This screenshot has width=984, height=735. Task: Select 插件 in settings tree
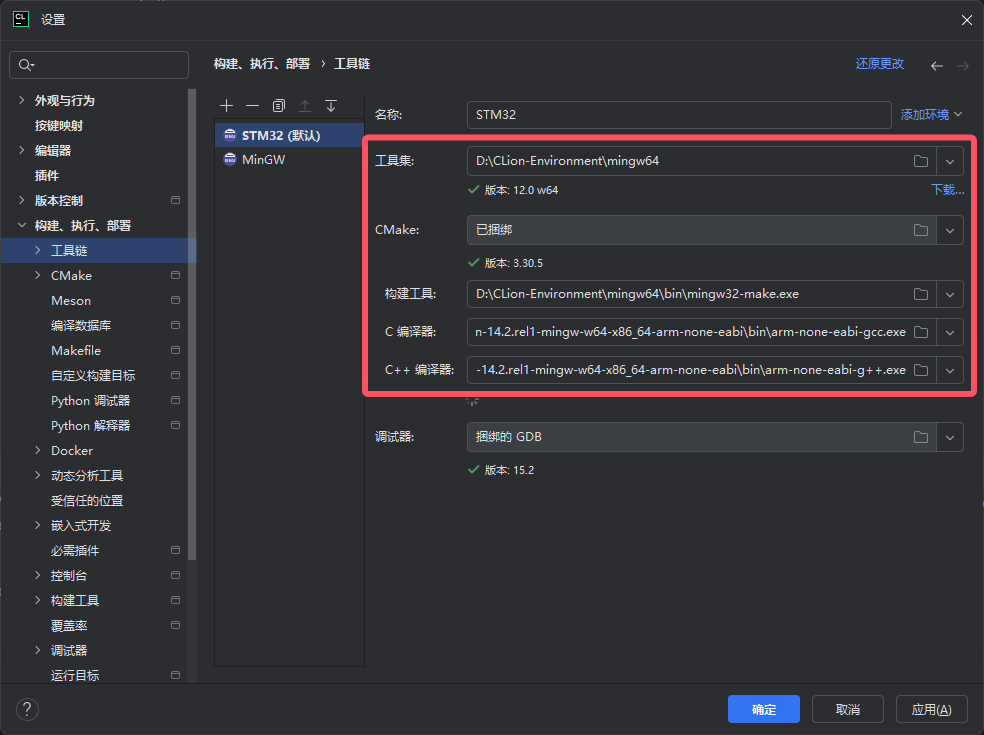[47, 176]
